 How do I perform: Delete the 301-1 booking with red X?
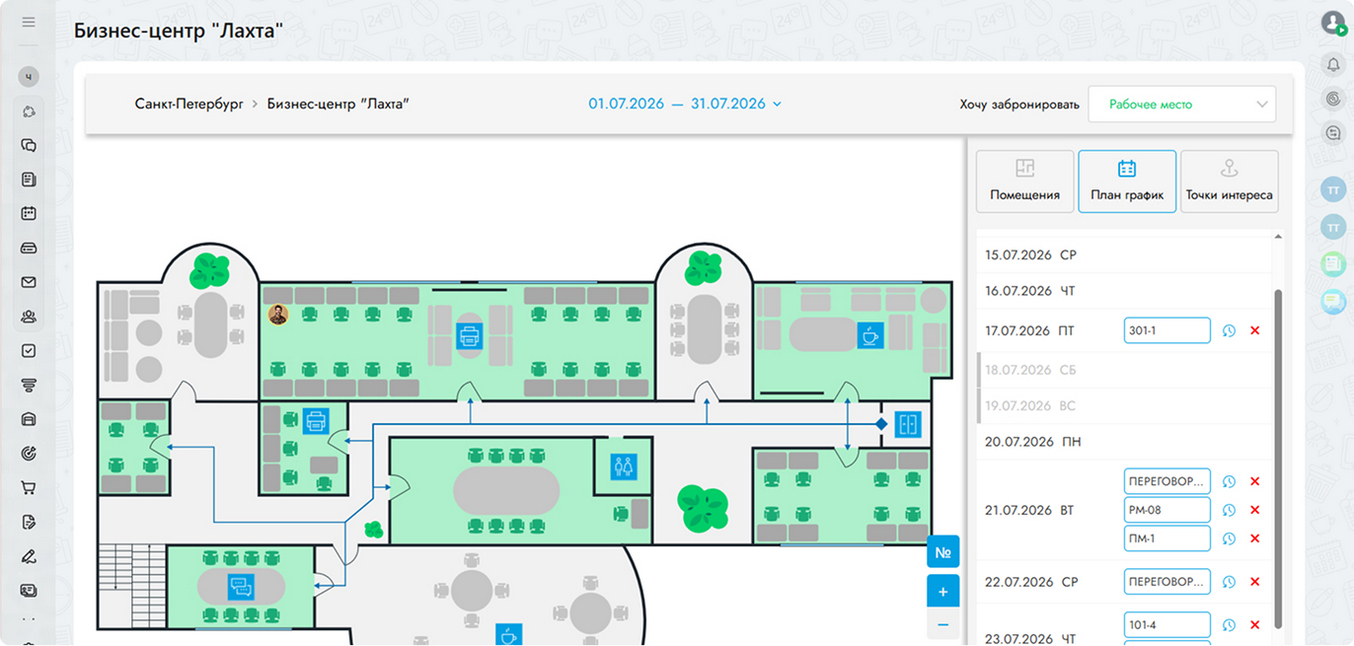1255,331
